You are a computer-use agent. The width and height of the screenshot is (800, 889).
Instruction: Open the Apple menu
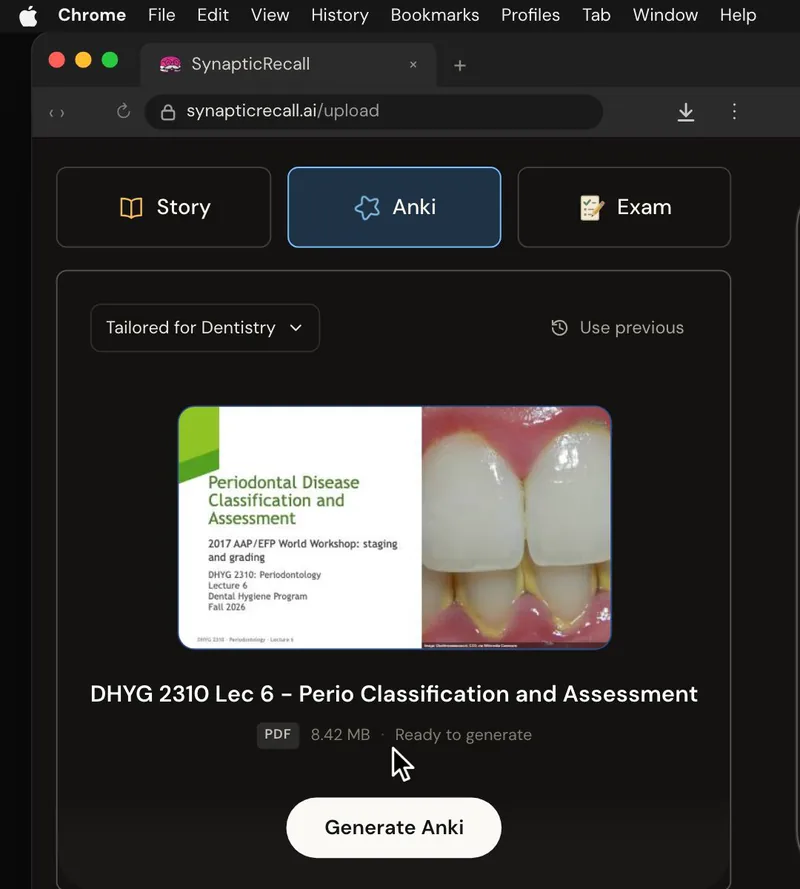pyautogui.click(x=28, y=15)
